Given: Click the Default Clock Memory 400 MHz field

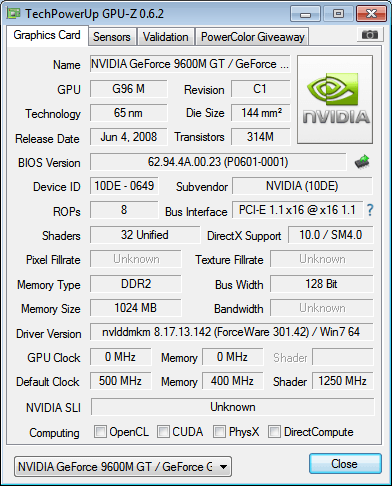Looking at the screenshot, I should click(232, 381).
